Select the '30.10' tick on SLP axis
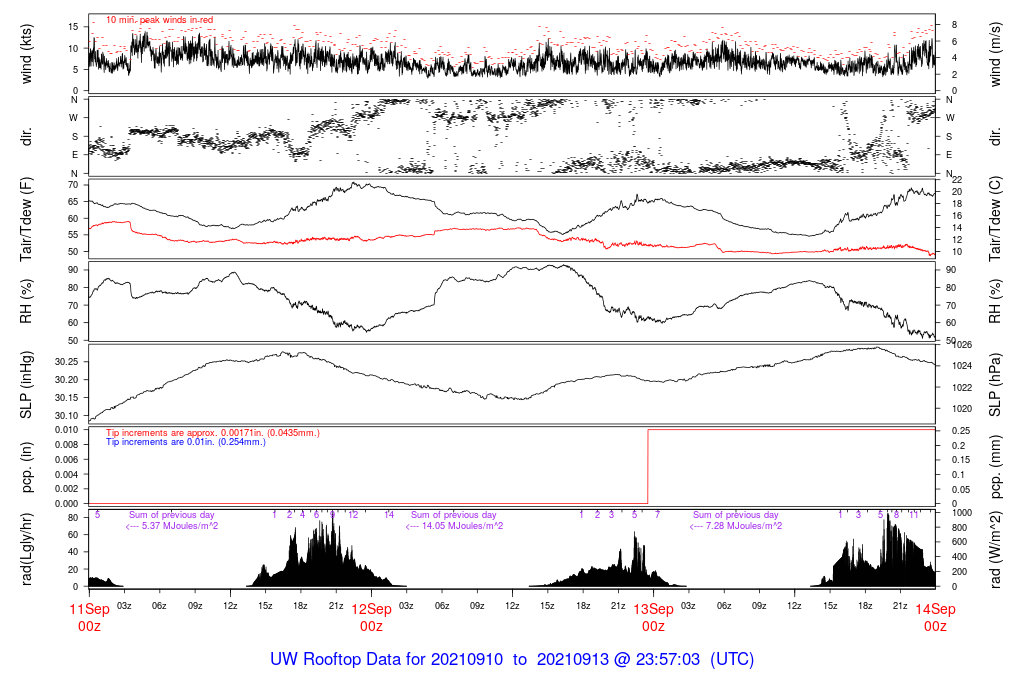Image resolution: width=1024 pixels, height=700 pixels. pos(67,416)
